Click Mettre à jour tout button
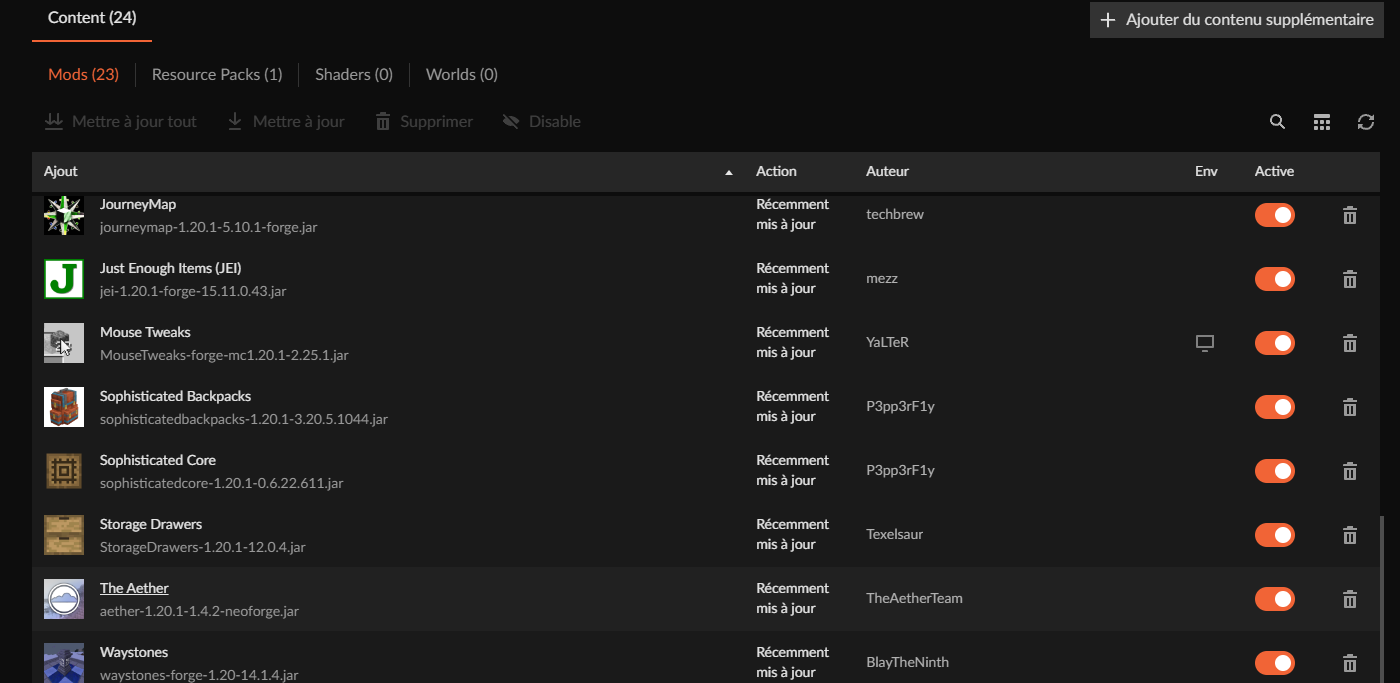Screen dimensions: 1400x683 (x=121, y=122)
